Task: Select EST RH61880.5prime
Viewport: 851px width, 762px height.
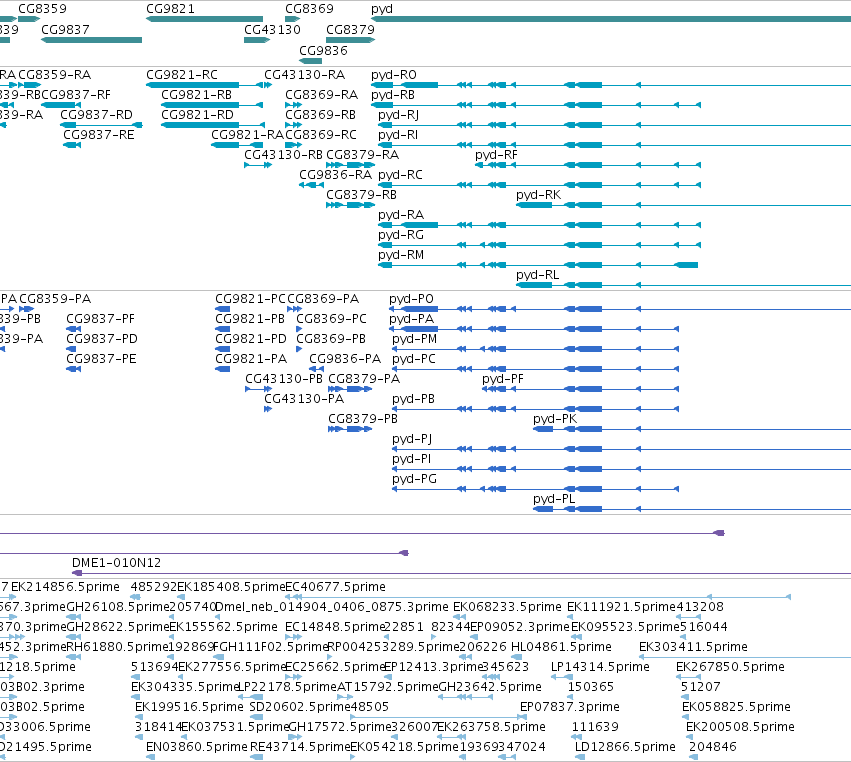Action: [x=117, y=647]
